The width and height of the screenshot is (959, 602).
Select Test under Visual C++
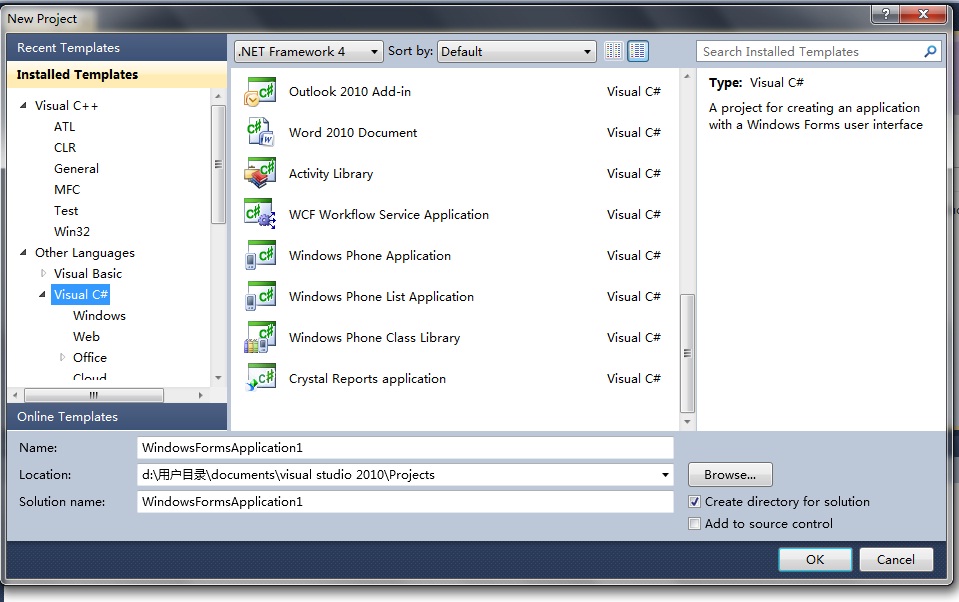tap(66, 211)
